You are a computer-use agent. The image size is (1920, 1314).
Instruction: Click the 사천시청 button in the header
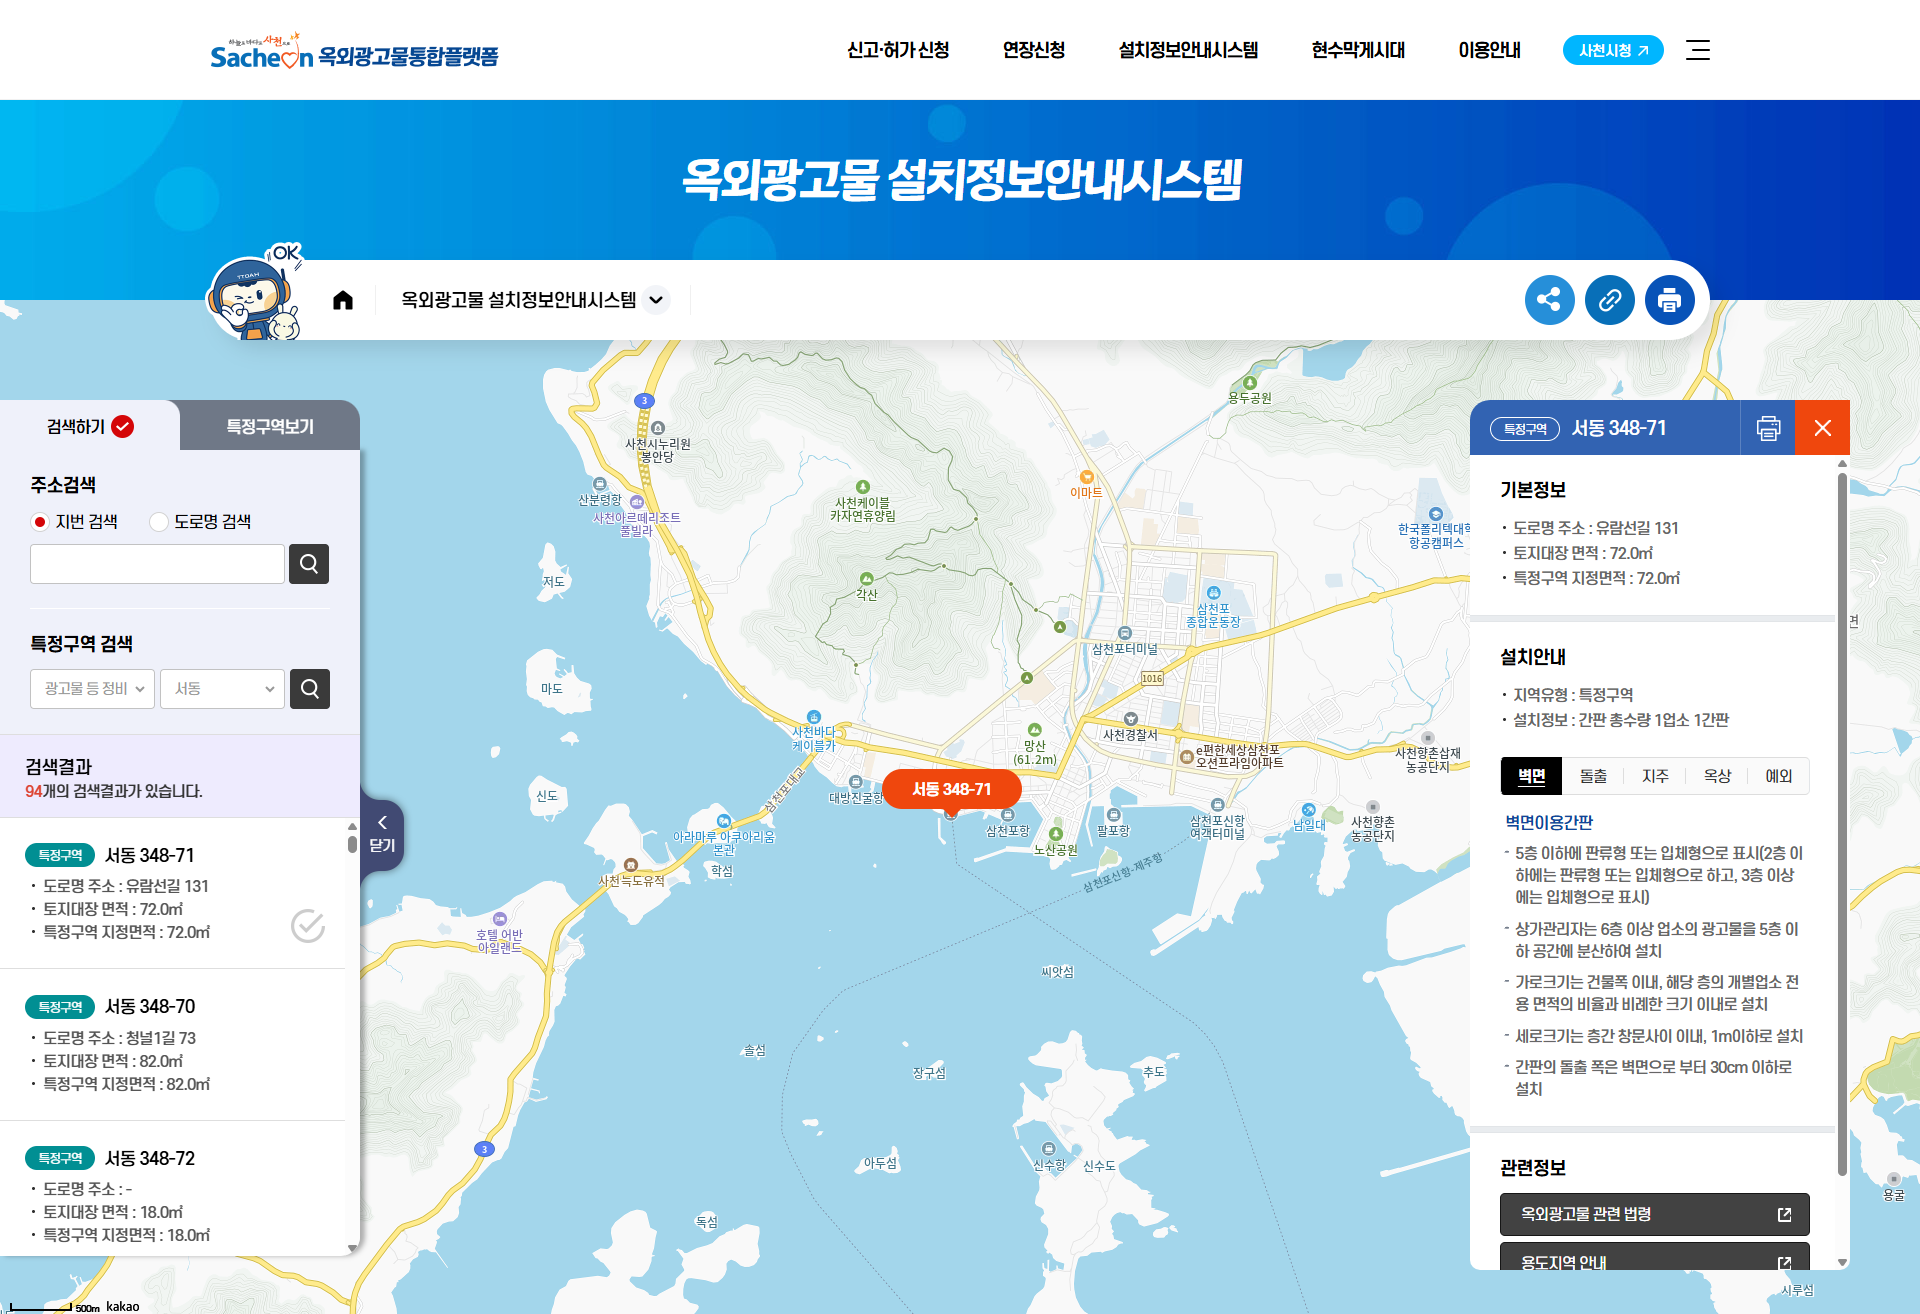pyautogui.click(x=1612, y=49)
